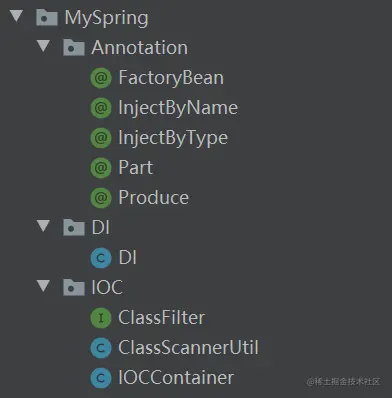Collapse the Annotation package arrow
This screenshot has height=398, width=392.
pyautogui.click(x=43, y=46)
